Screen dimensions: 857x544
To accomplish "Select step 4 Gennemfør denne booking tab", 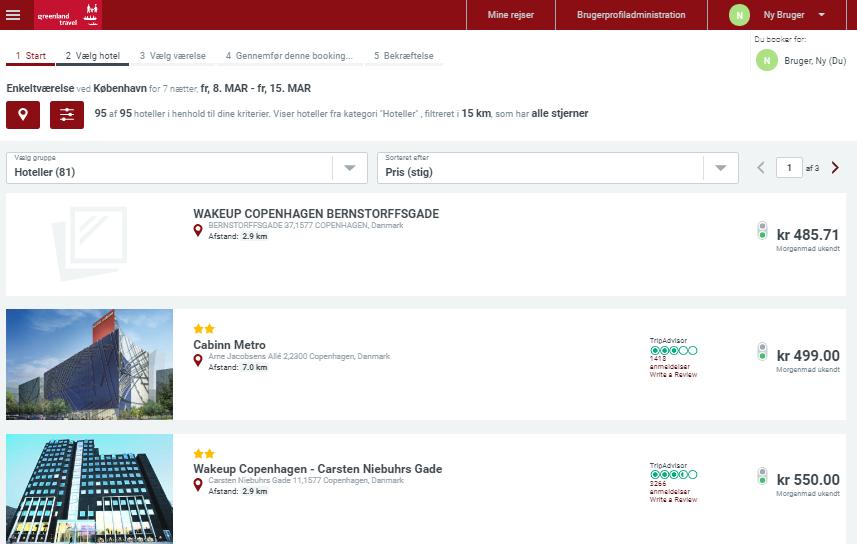I will point(289,56).
